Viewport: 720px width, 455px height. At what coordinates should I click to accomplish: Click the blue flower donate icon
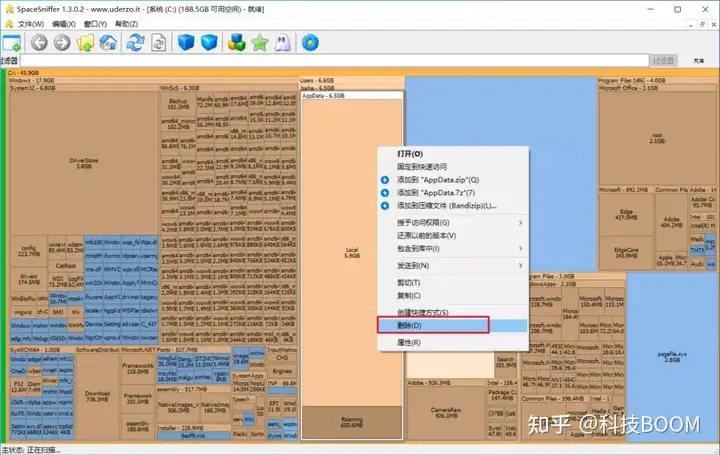click(310, 43)
